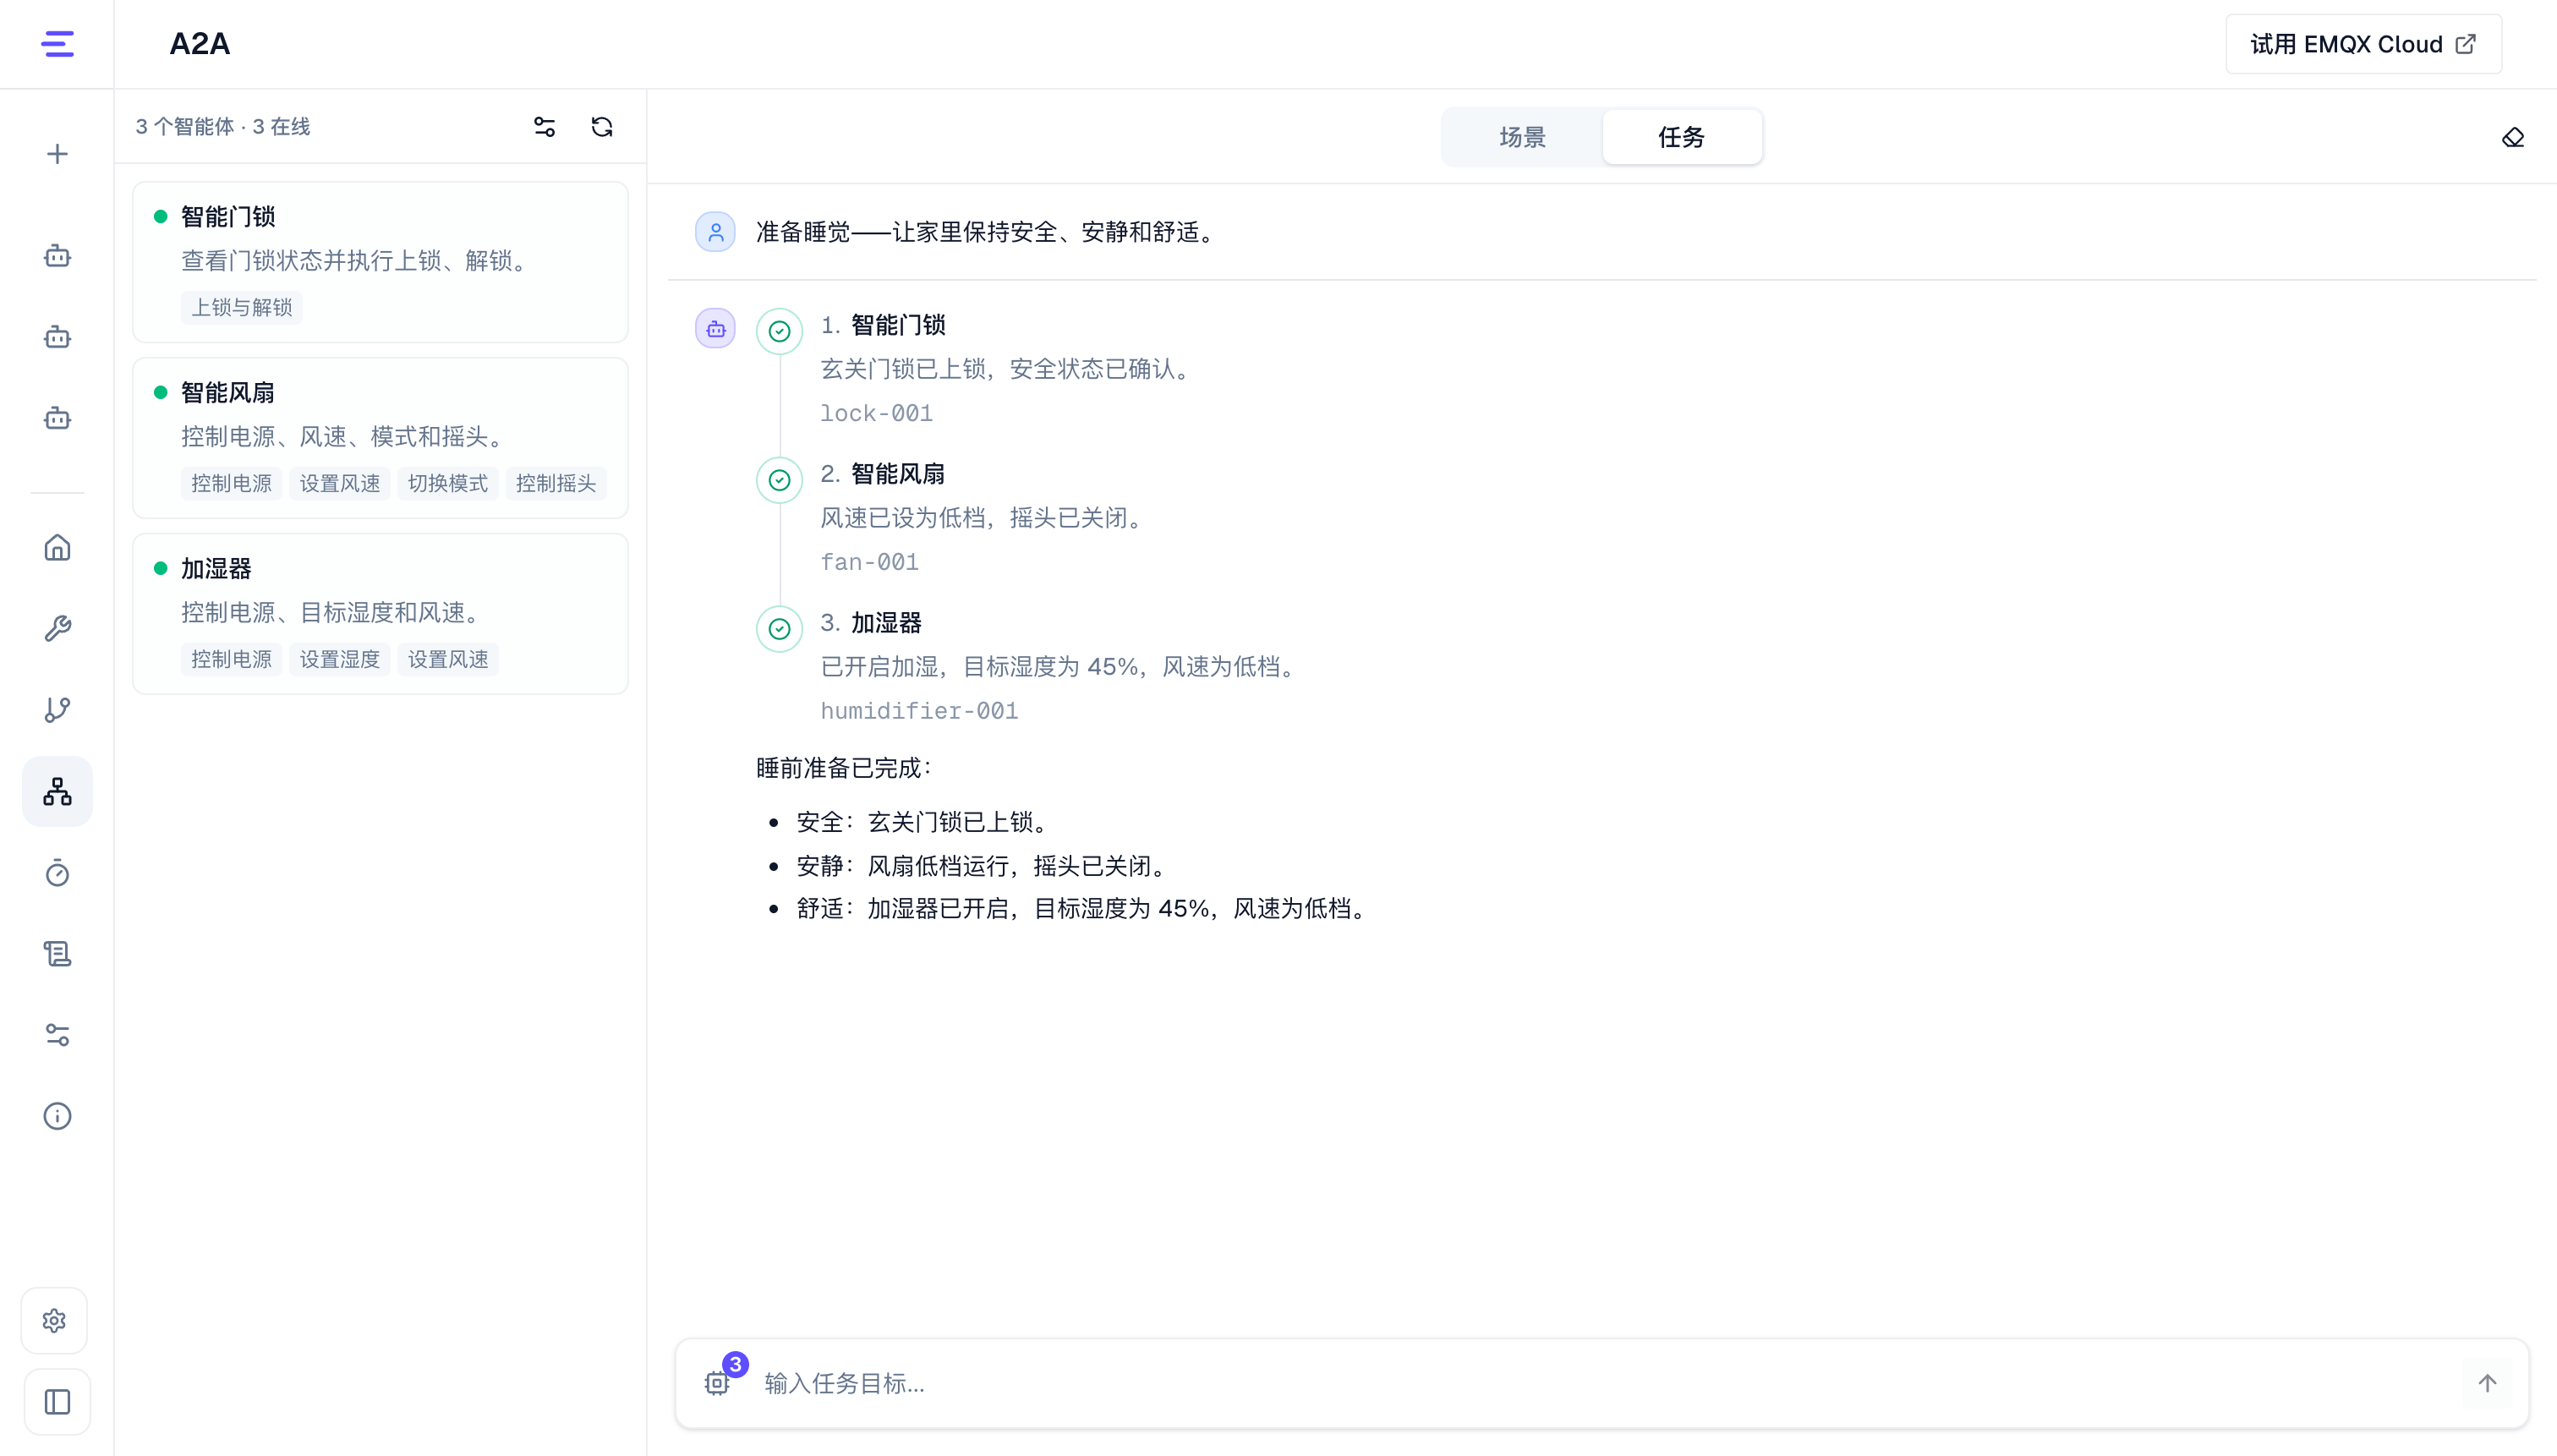This screenshot has width=2557, height=1456.
Task: Click the 上锁与解锁 skill tag
Action: 242,307
